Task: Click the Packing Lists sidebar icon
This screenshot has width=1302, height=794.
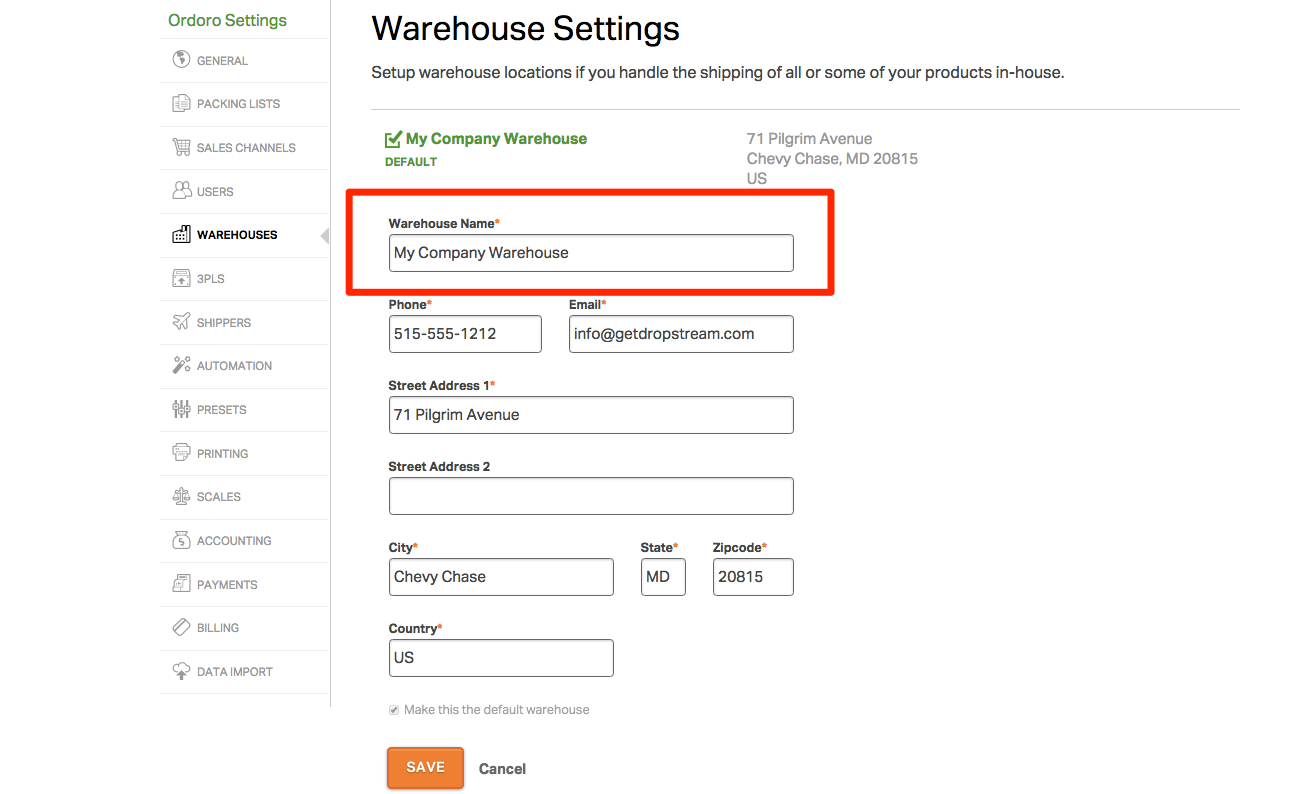Action: pyautogui.click(x=181, y=103)
